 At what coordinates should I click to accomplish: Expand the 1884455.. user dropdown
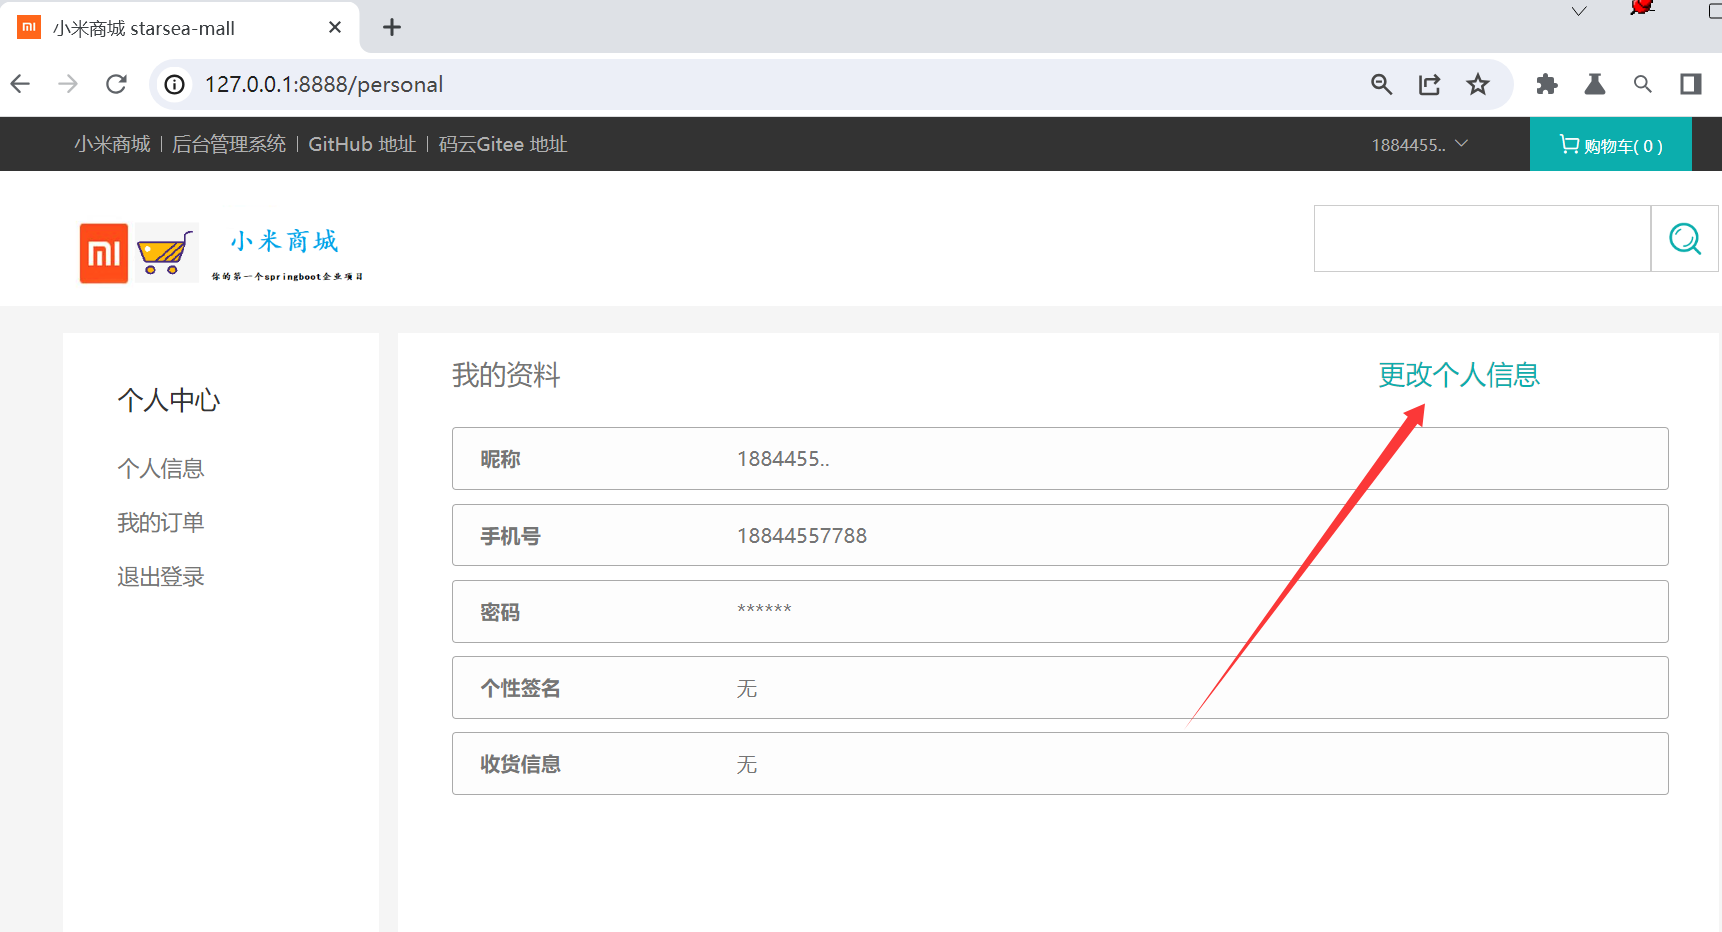(1420, 145)
